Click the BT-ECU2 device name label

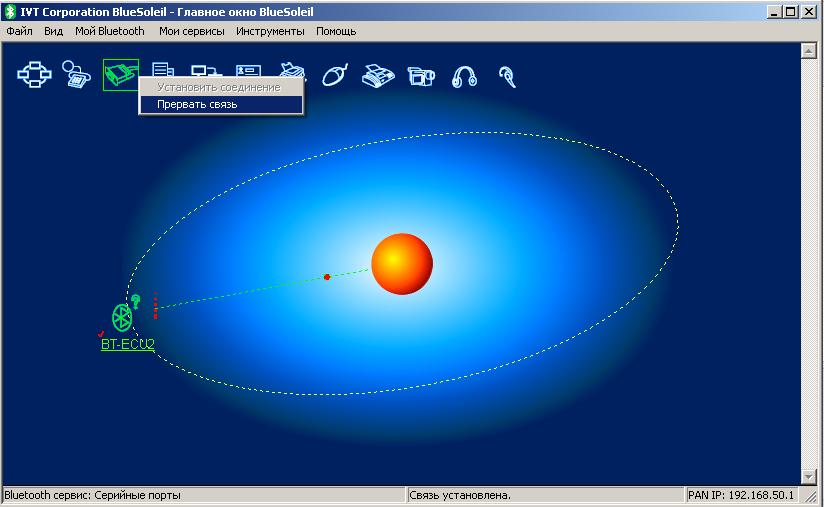pos(127,344)
